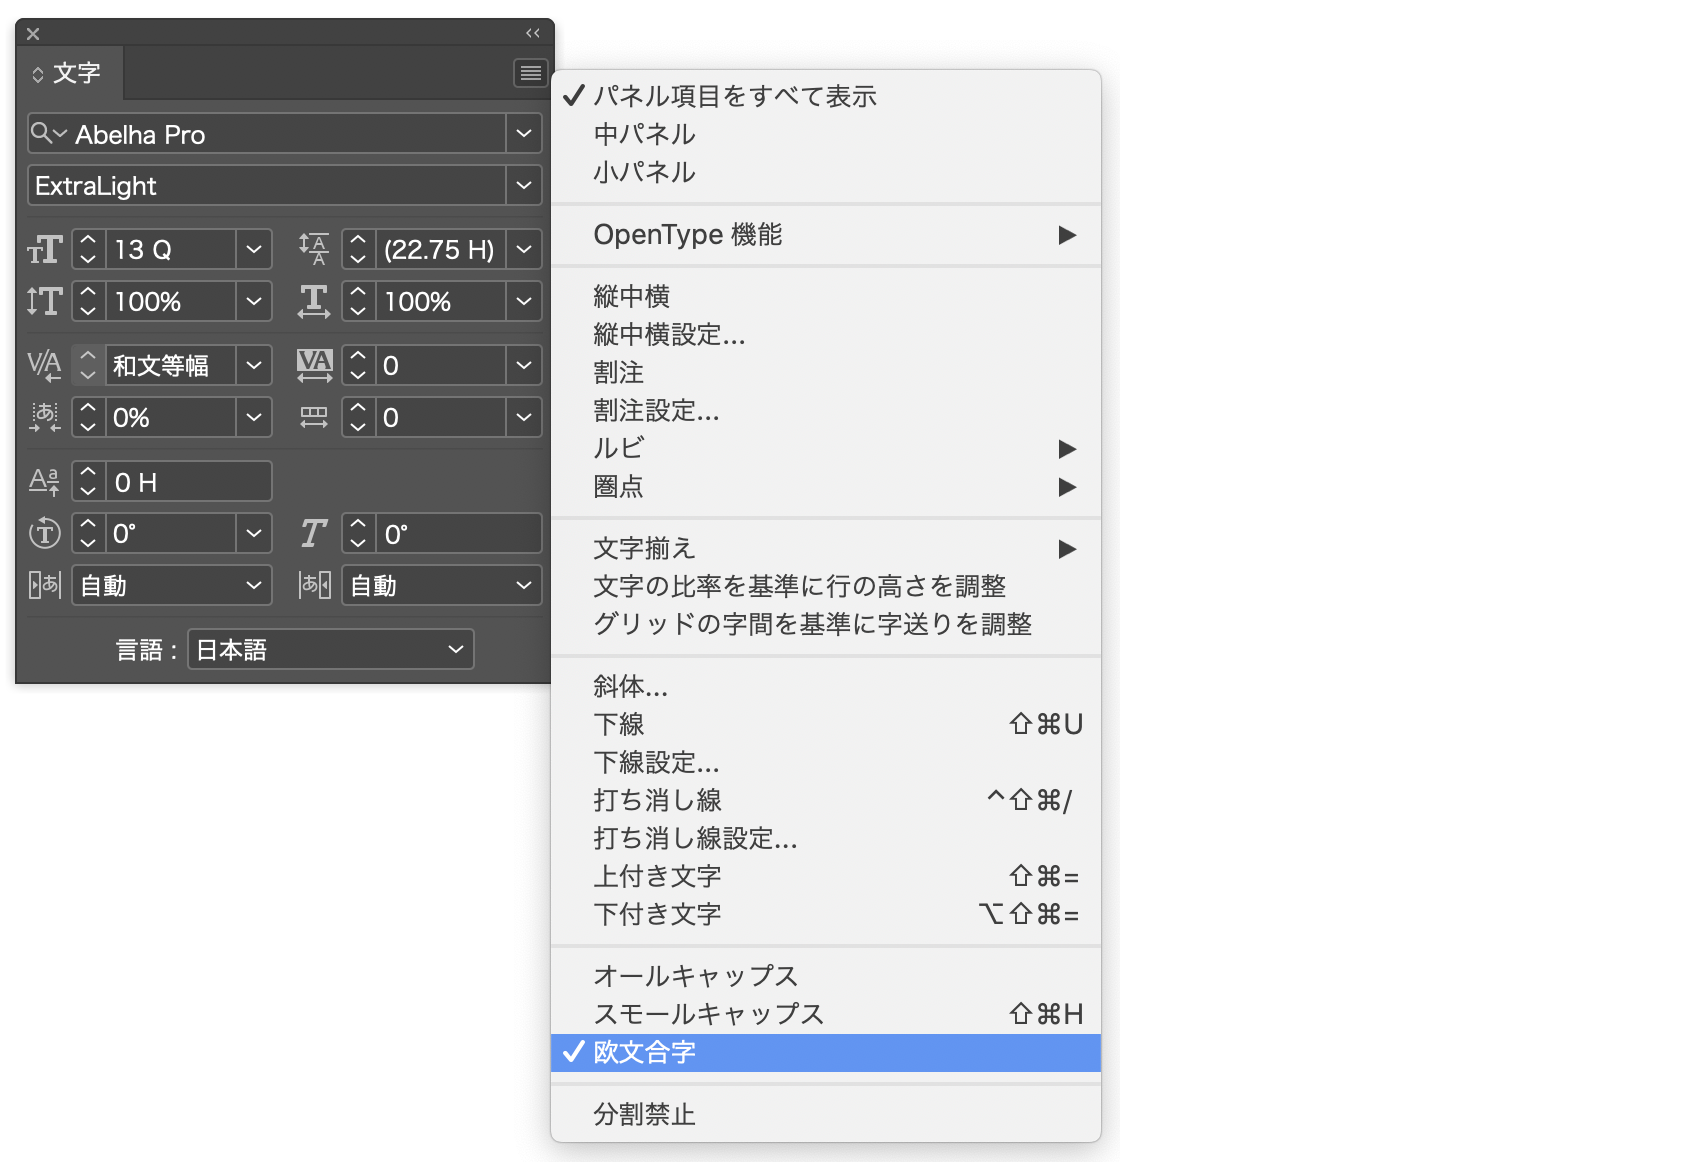This screenshot has height=1162, width=1704.
Task: Click the kerning icon
Action: [45, 365]
